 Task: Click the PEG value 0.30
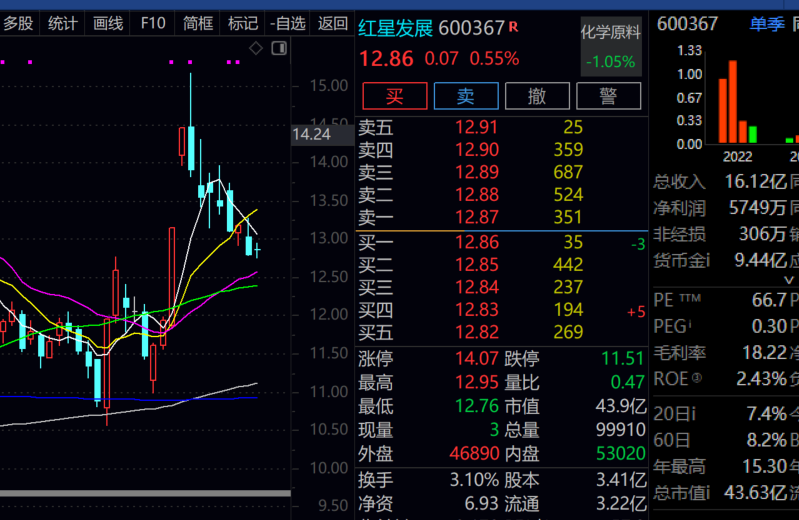[x=769, y=326]
